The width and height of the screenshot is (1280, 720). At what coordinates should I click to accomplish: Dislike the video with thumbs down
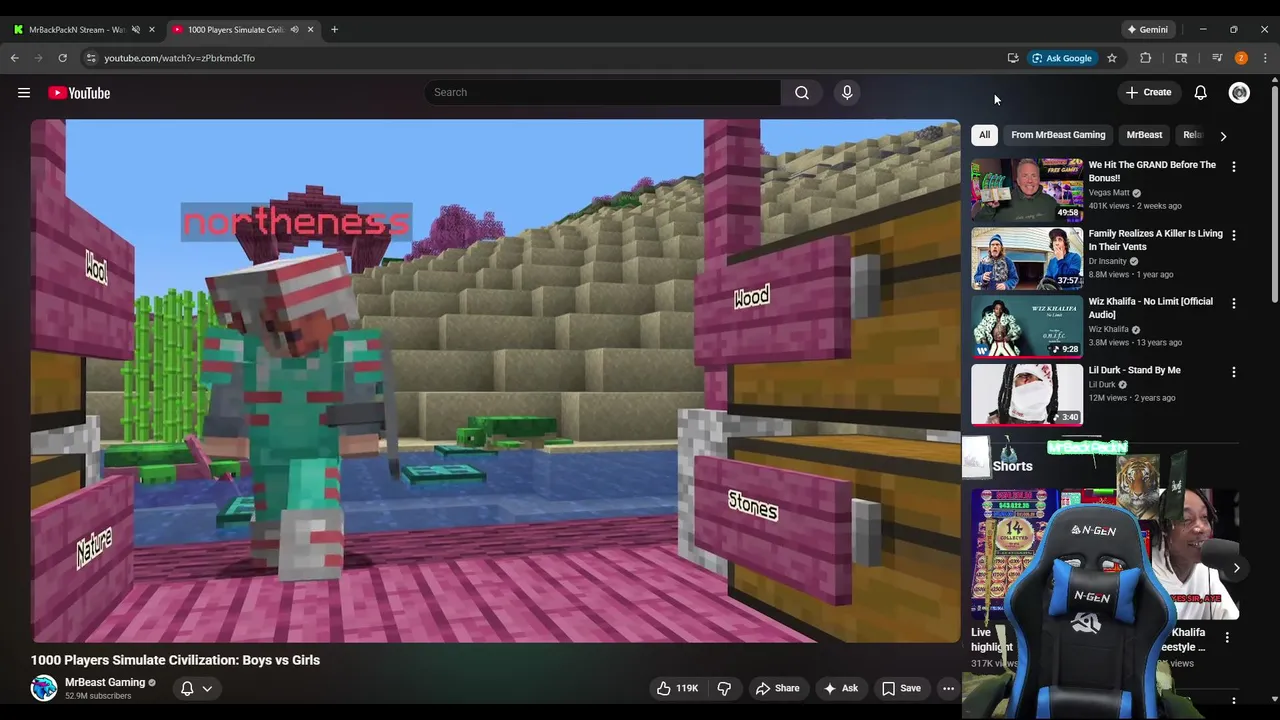click(x=724, y=688)
